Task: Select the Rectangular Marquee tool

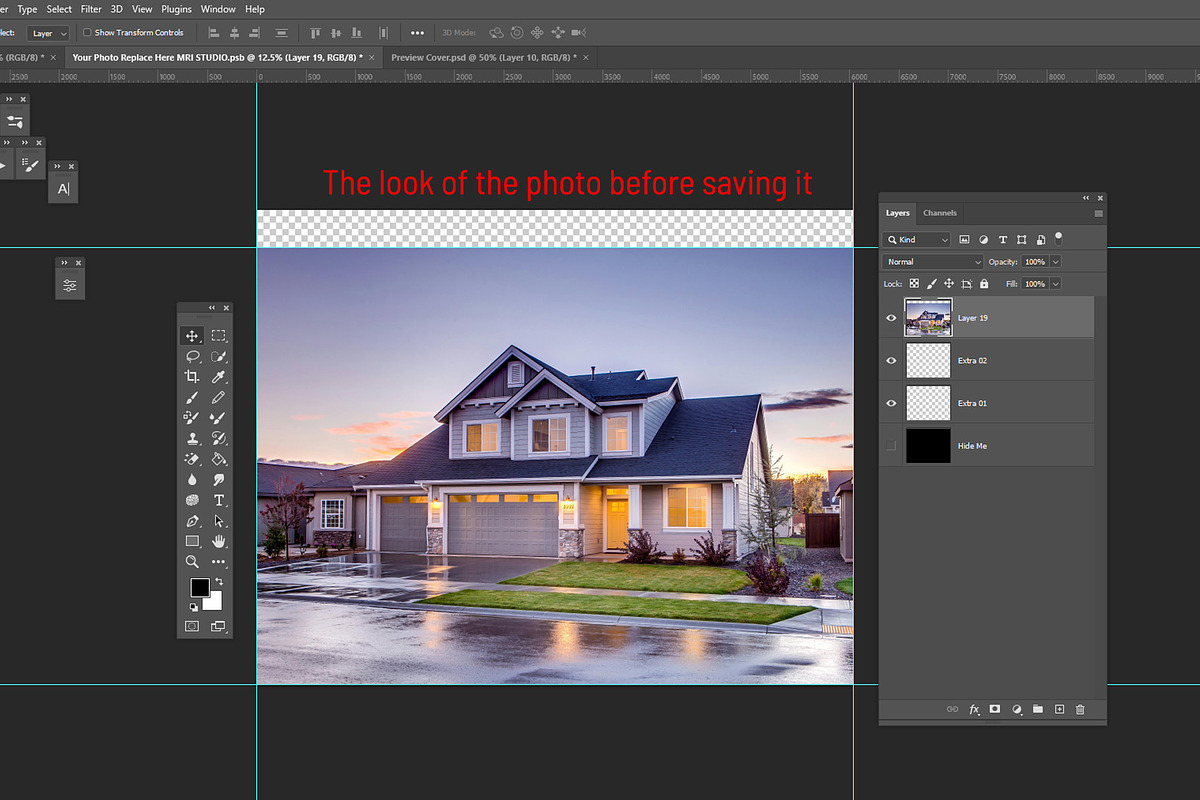Action: point(219,336)
